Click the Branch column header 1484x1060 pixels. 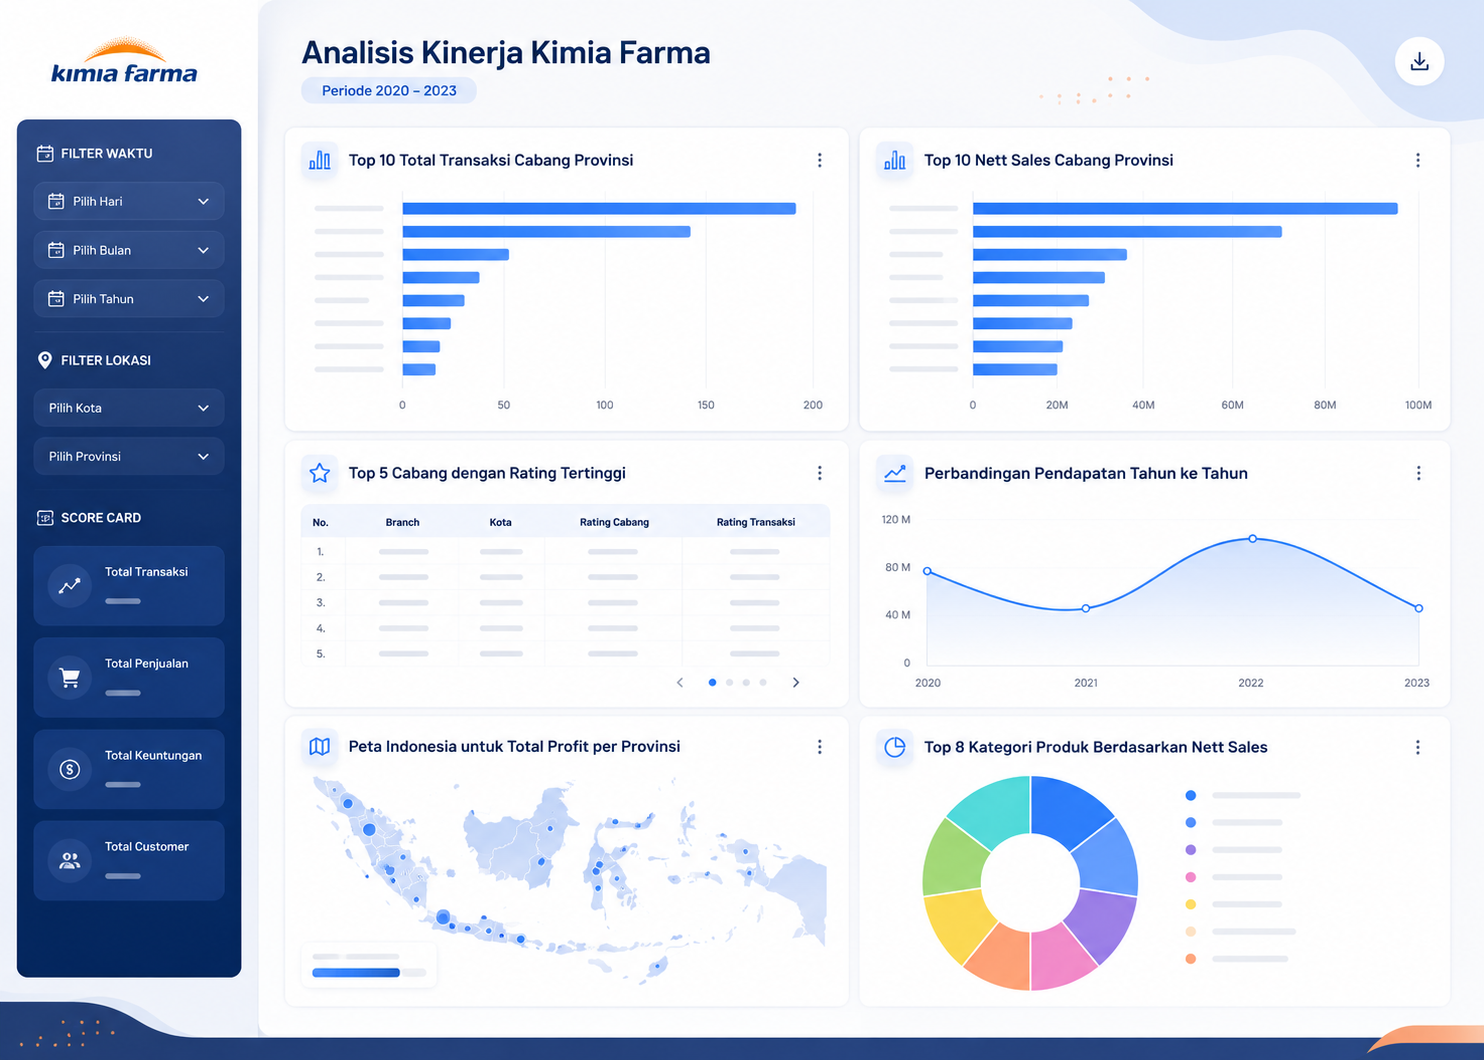click(402, 522)
